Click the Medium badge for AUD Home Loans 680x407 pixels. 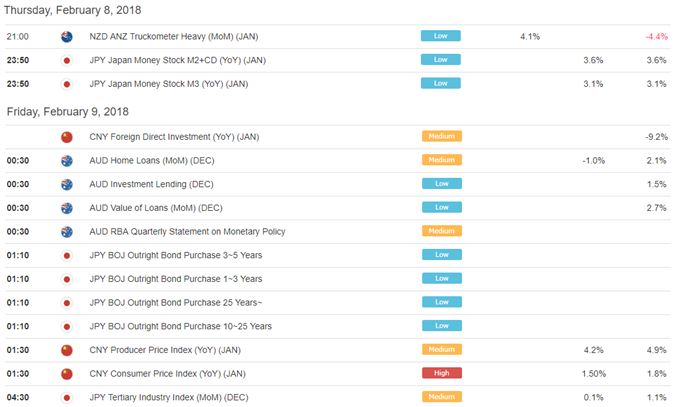441,160
